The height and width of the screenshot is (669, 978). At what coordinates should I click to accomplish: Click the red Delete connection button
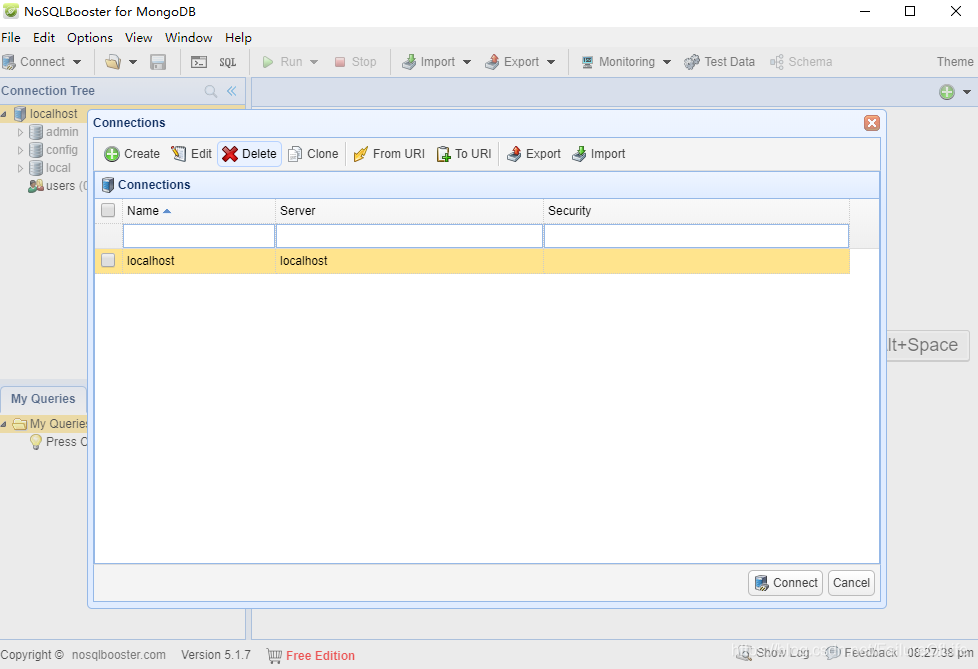tap(249, 154)
